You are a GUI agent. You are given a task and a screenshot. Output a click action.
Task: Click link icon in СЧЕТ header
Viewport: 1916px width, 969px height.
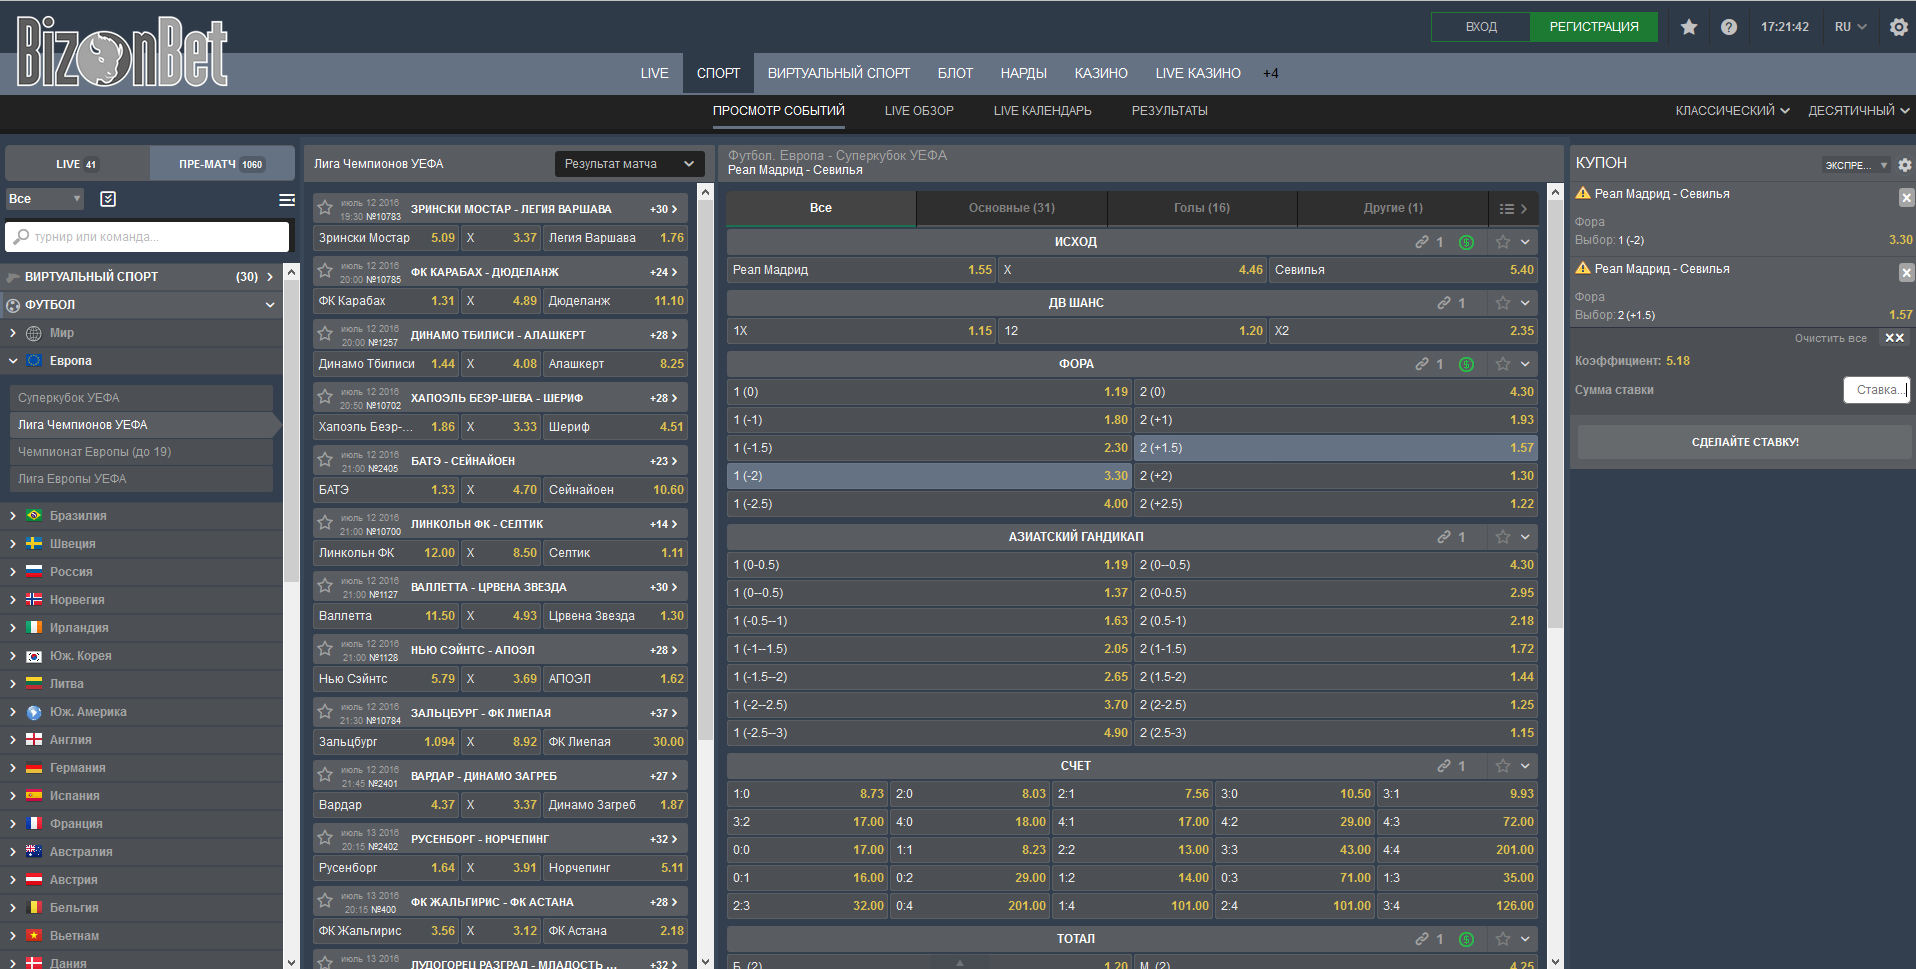pos(1444,766)
